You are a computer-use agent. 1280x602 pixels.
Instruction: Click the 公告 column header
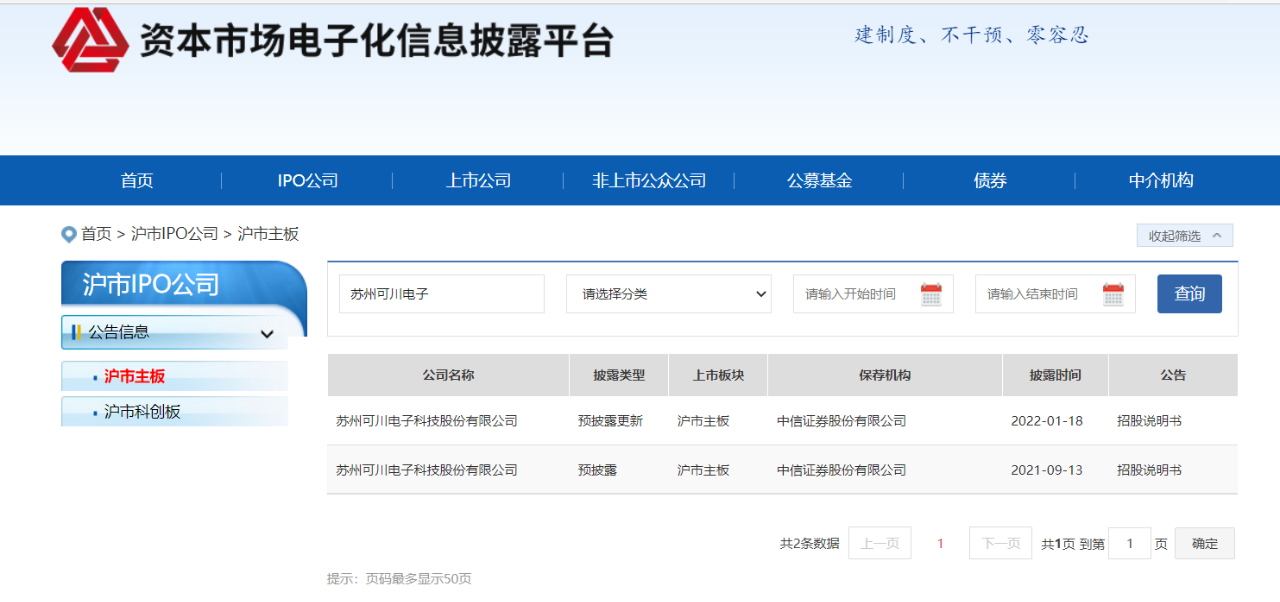(1173, 375)
